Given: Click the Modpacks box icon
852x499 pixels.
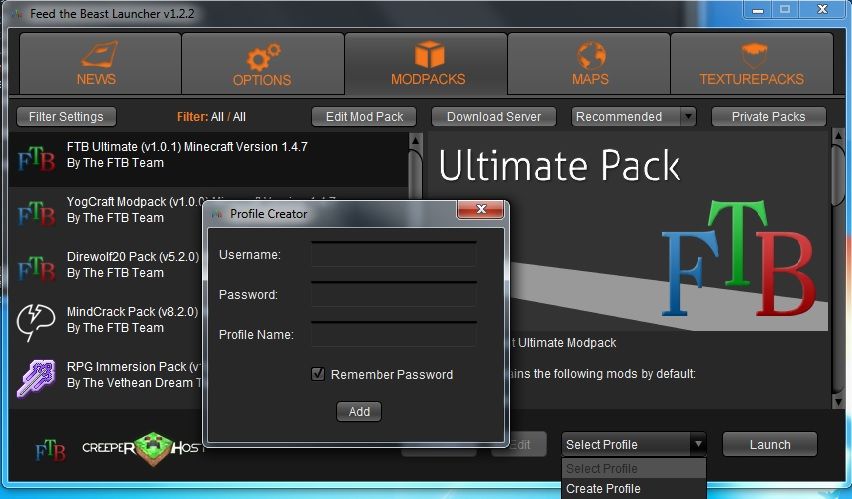Looking at the screenshot, I should [429, 55].
